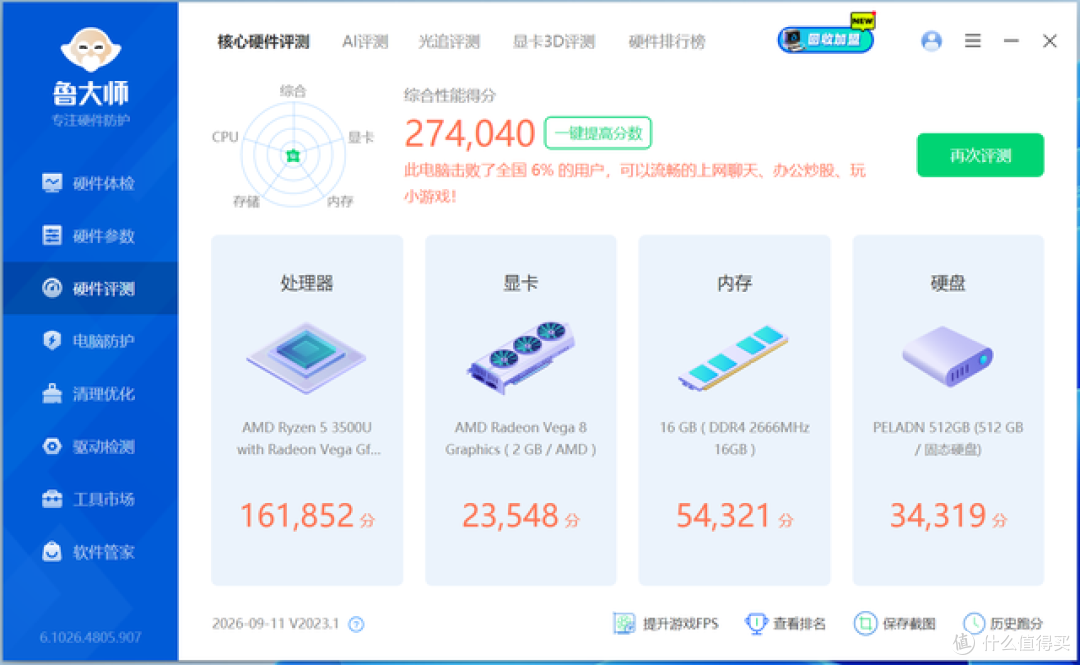
Task: Open 清理优化 in the sidebar
Action: point(89,393)
